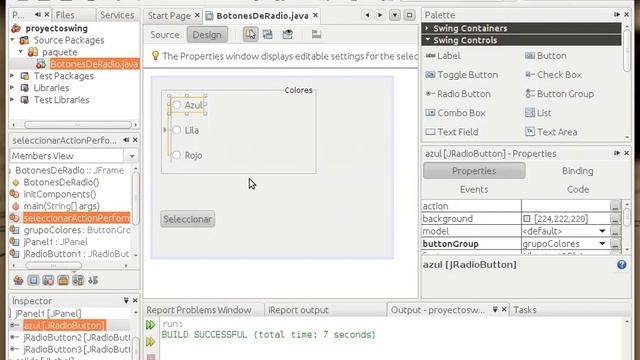Click the lightbulb hint icon

pos(155,56)
